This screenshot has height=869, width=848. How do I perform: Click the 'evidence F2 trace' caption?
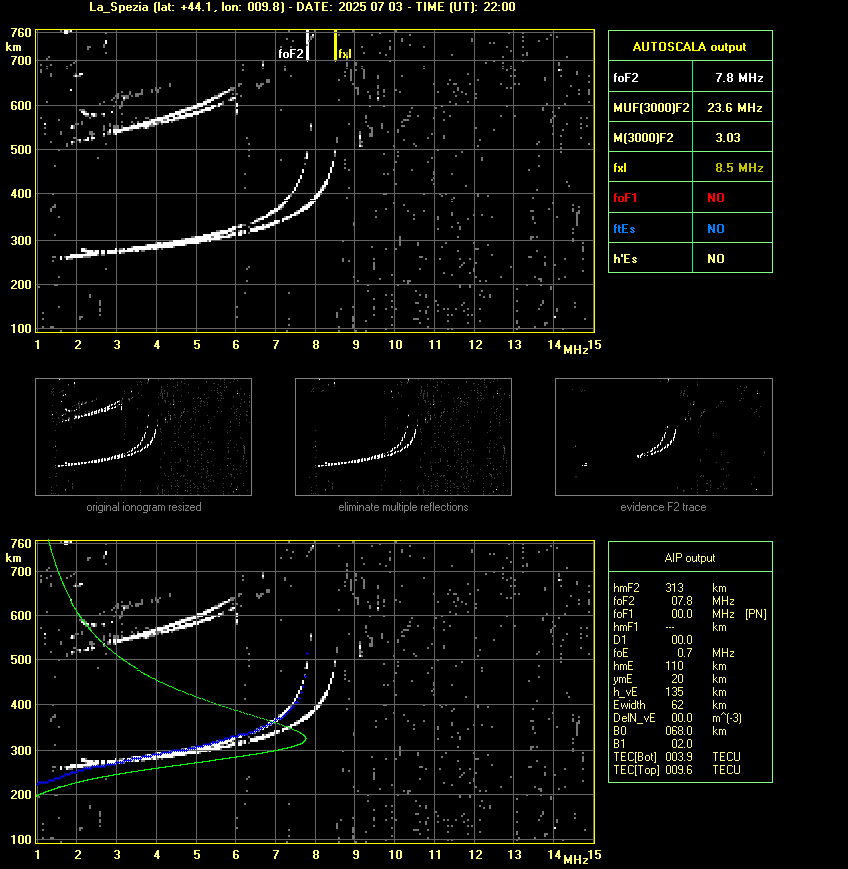click(x=663, y=507)
